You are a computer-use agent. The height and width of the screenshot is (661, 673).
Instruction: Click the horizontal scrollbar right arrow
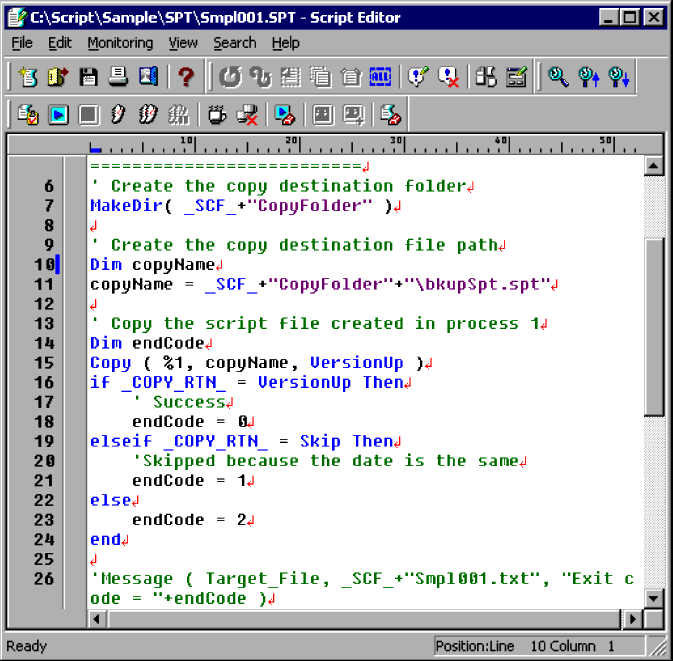point(632,619)
